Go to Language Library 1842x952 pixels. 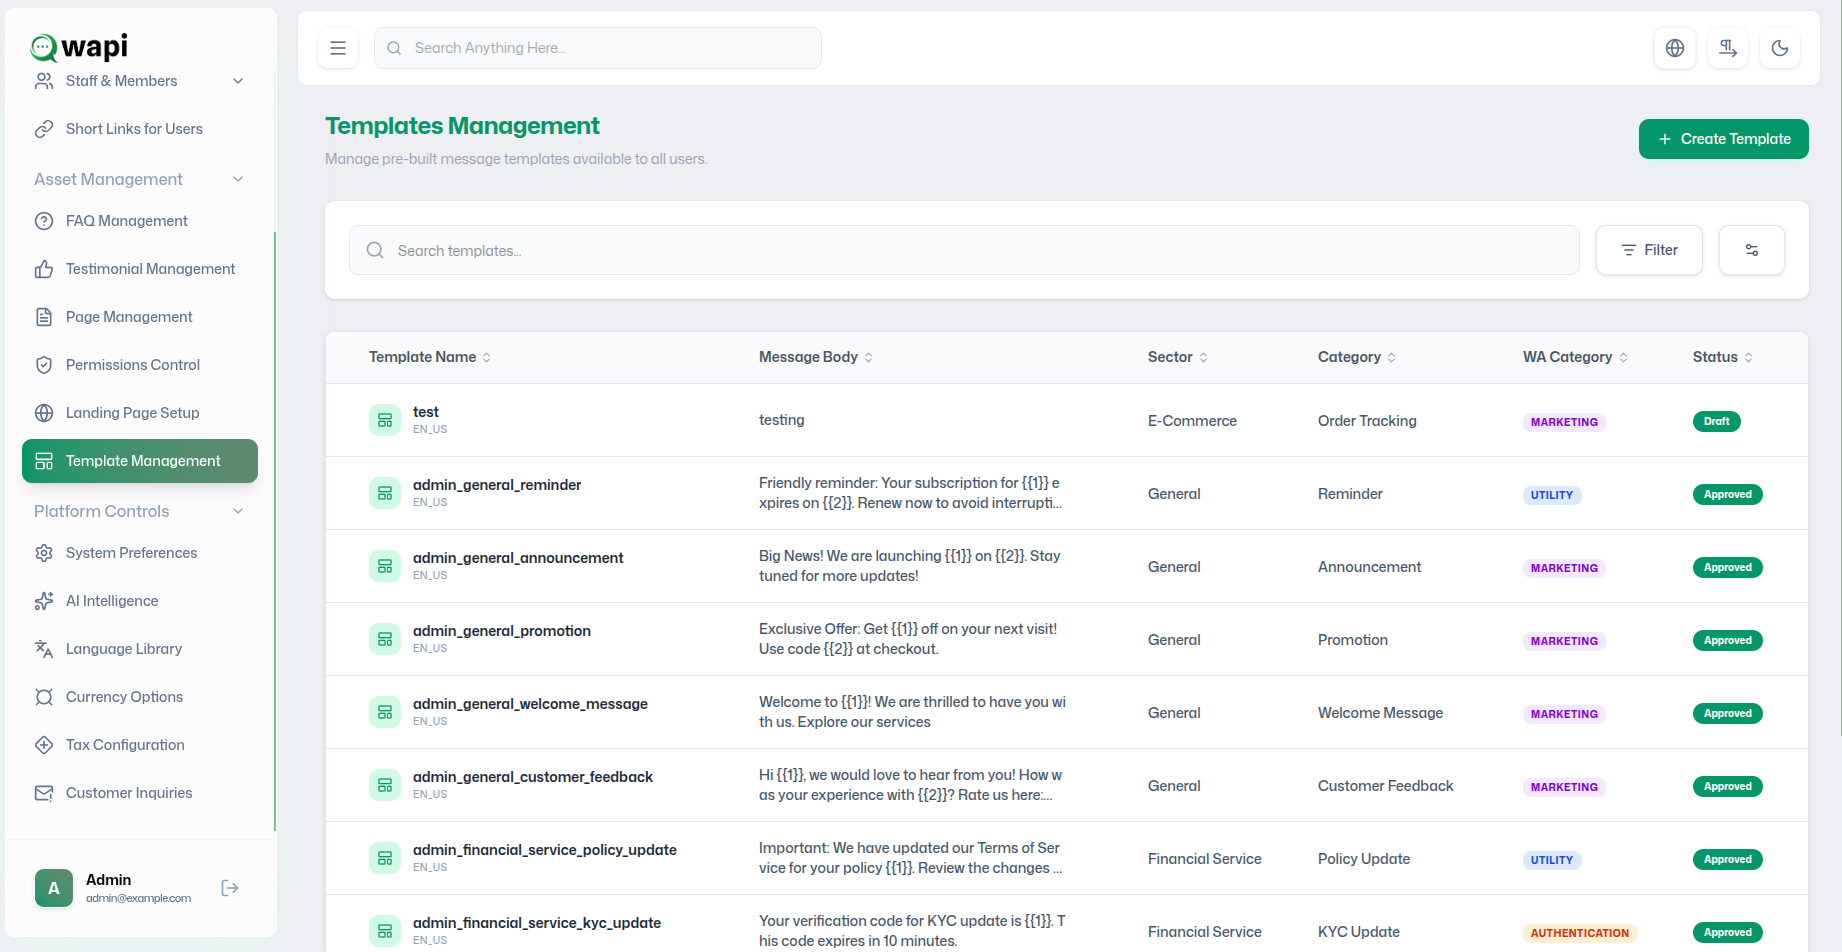pos(140,649)
